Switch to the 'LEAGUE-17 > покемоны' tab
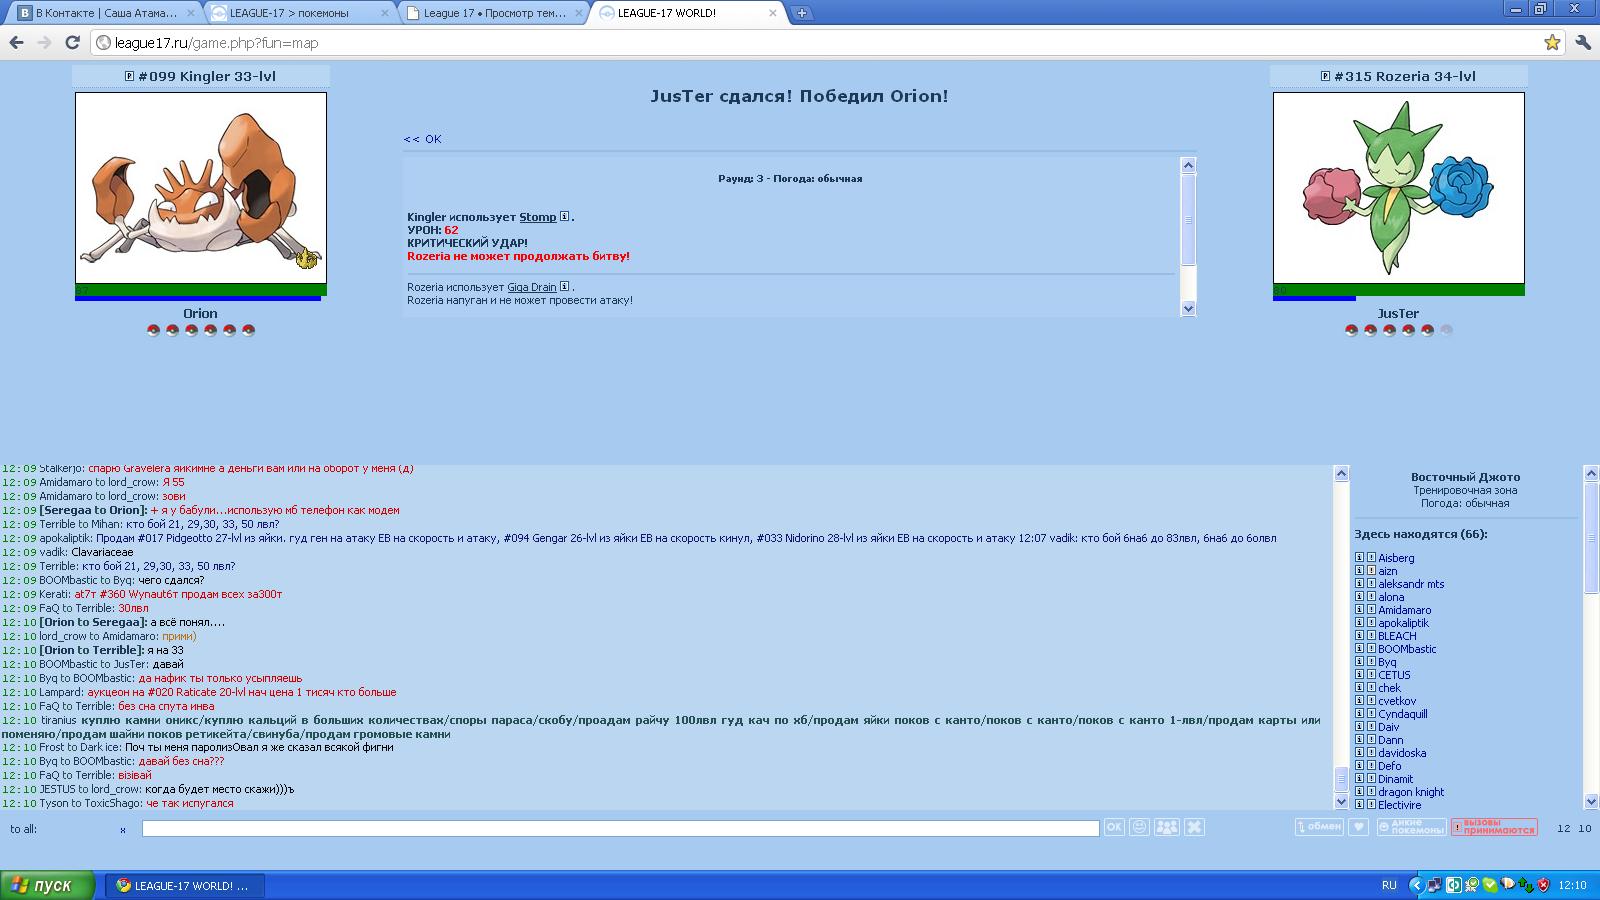 pyautogui.click(x=301, y=13)
